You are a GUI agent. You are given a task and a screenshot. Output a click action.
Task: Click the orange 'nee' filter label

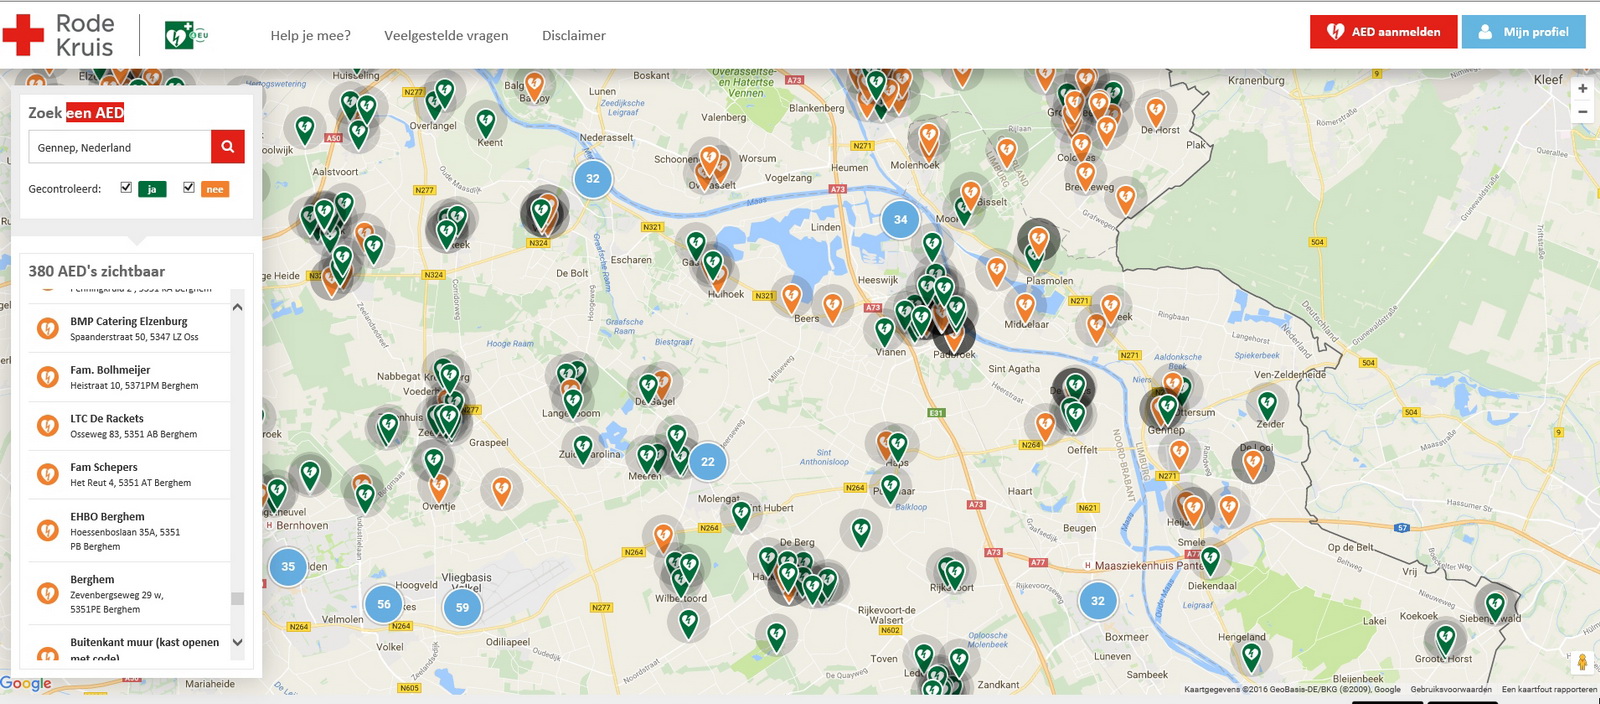(x=215, y=189)
